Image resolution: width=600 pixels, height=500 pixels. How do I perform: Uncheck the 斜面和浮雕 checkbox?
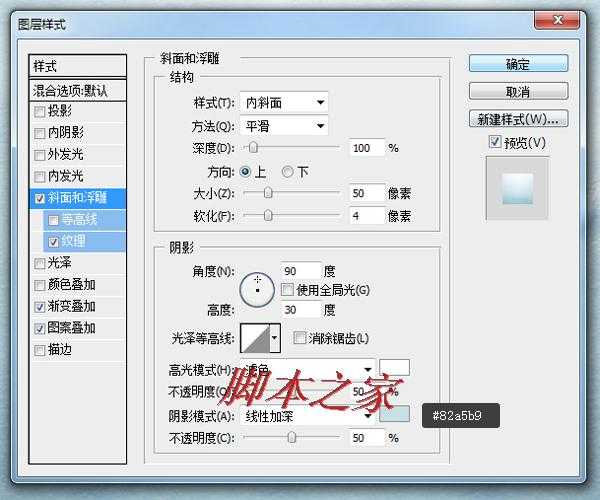(x=40, y=198)
